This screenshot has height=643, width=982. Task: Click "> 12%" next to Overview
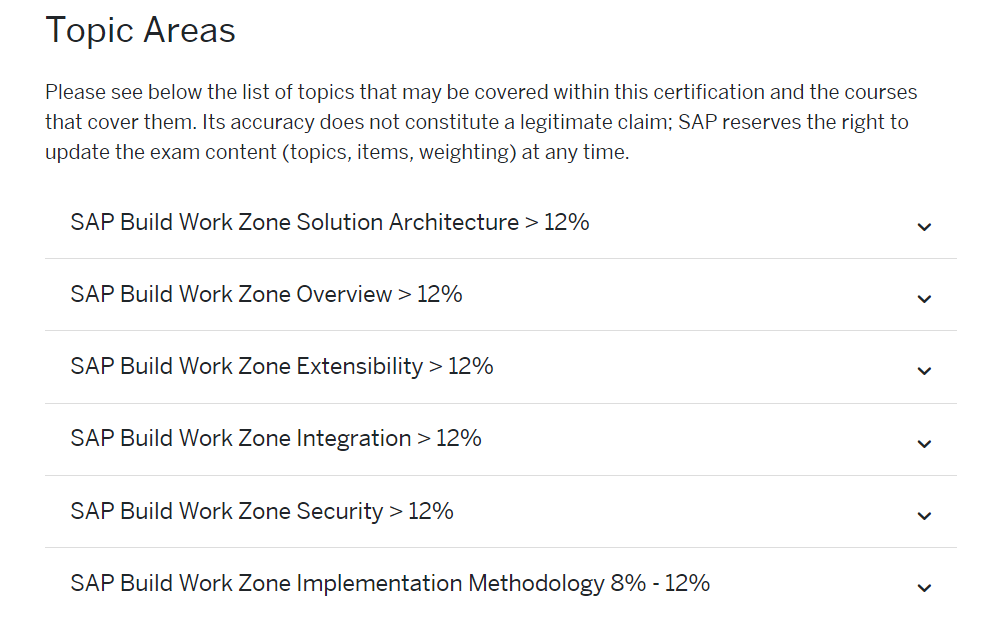tap(430, 294)
